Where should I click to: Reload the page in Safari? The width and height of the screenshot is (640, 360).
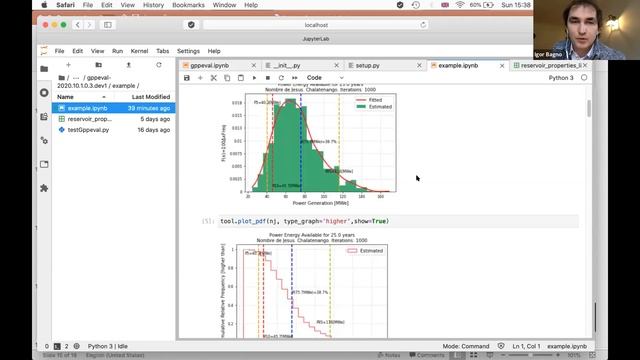click(x=423, y=25)
